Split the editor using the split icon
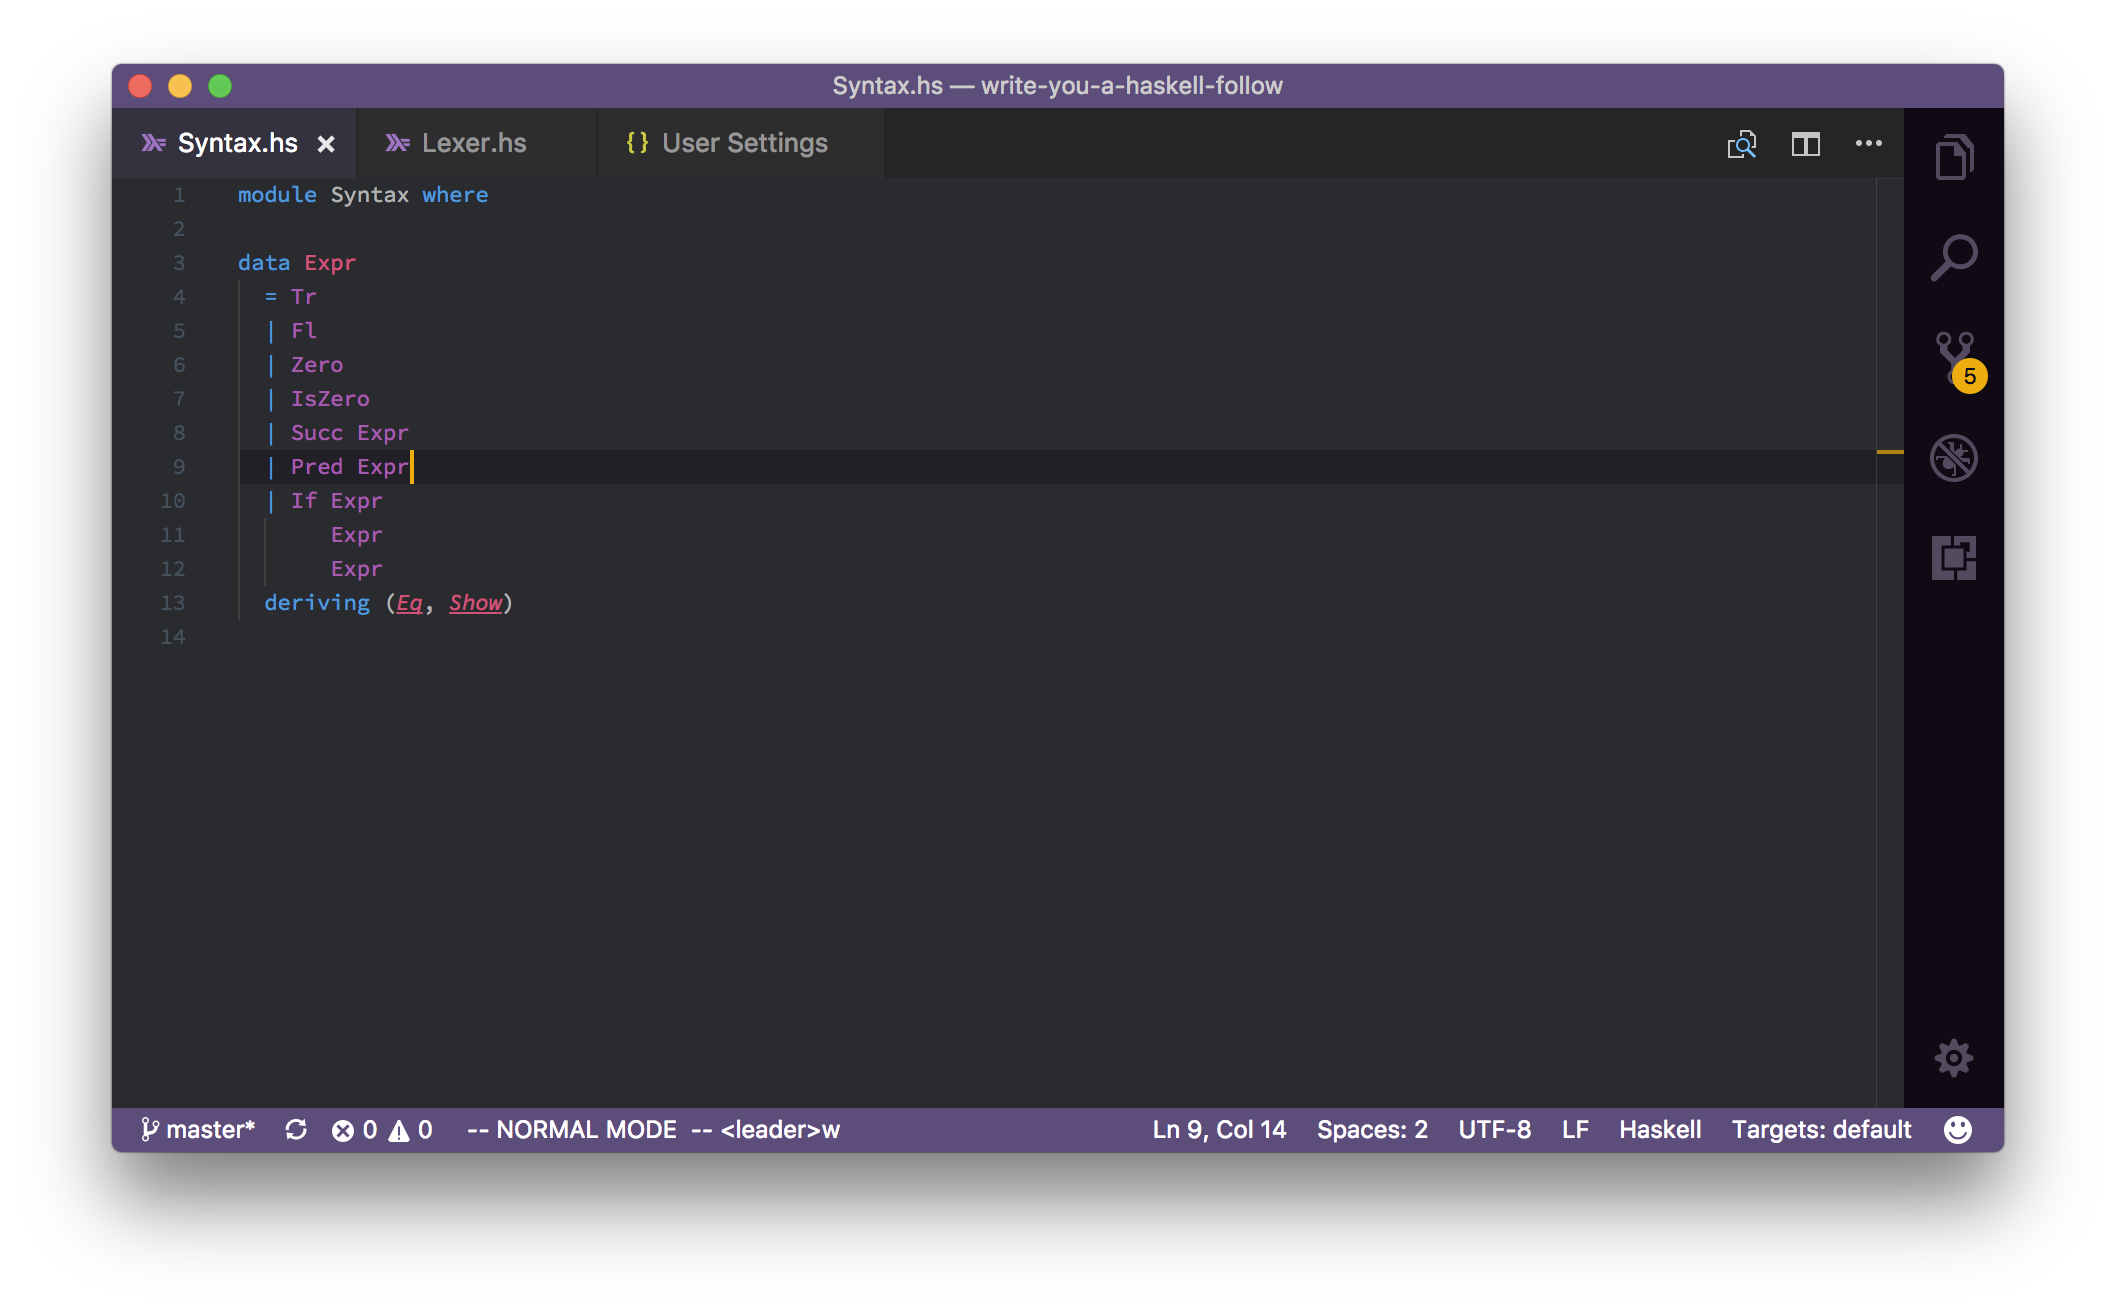 1805,144
